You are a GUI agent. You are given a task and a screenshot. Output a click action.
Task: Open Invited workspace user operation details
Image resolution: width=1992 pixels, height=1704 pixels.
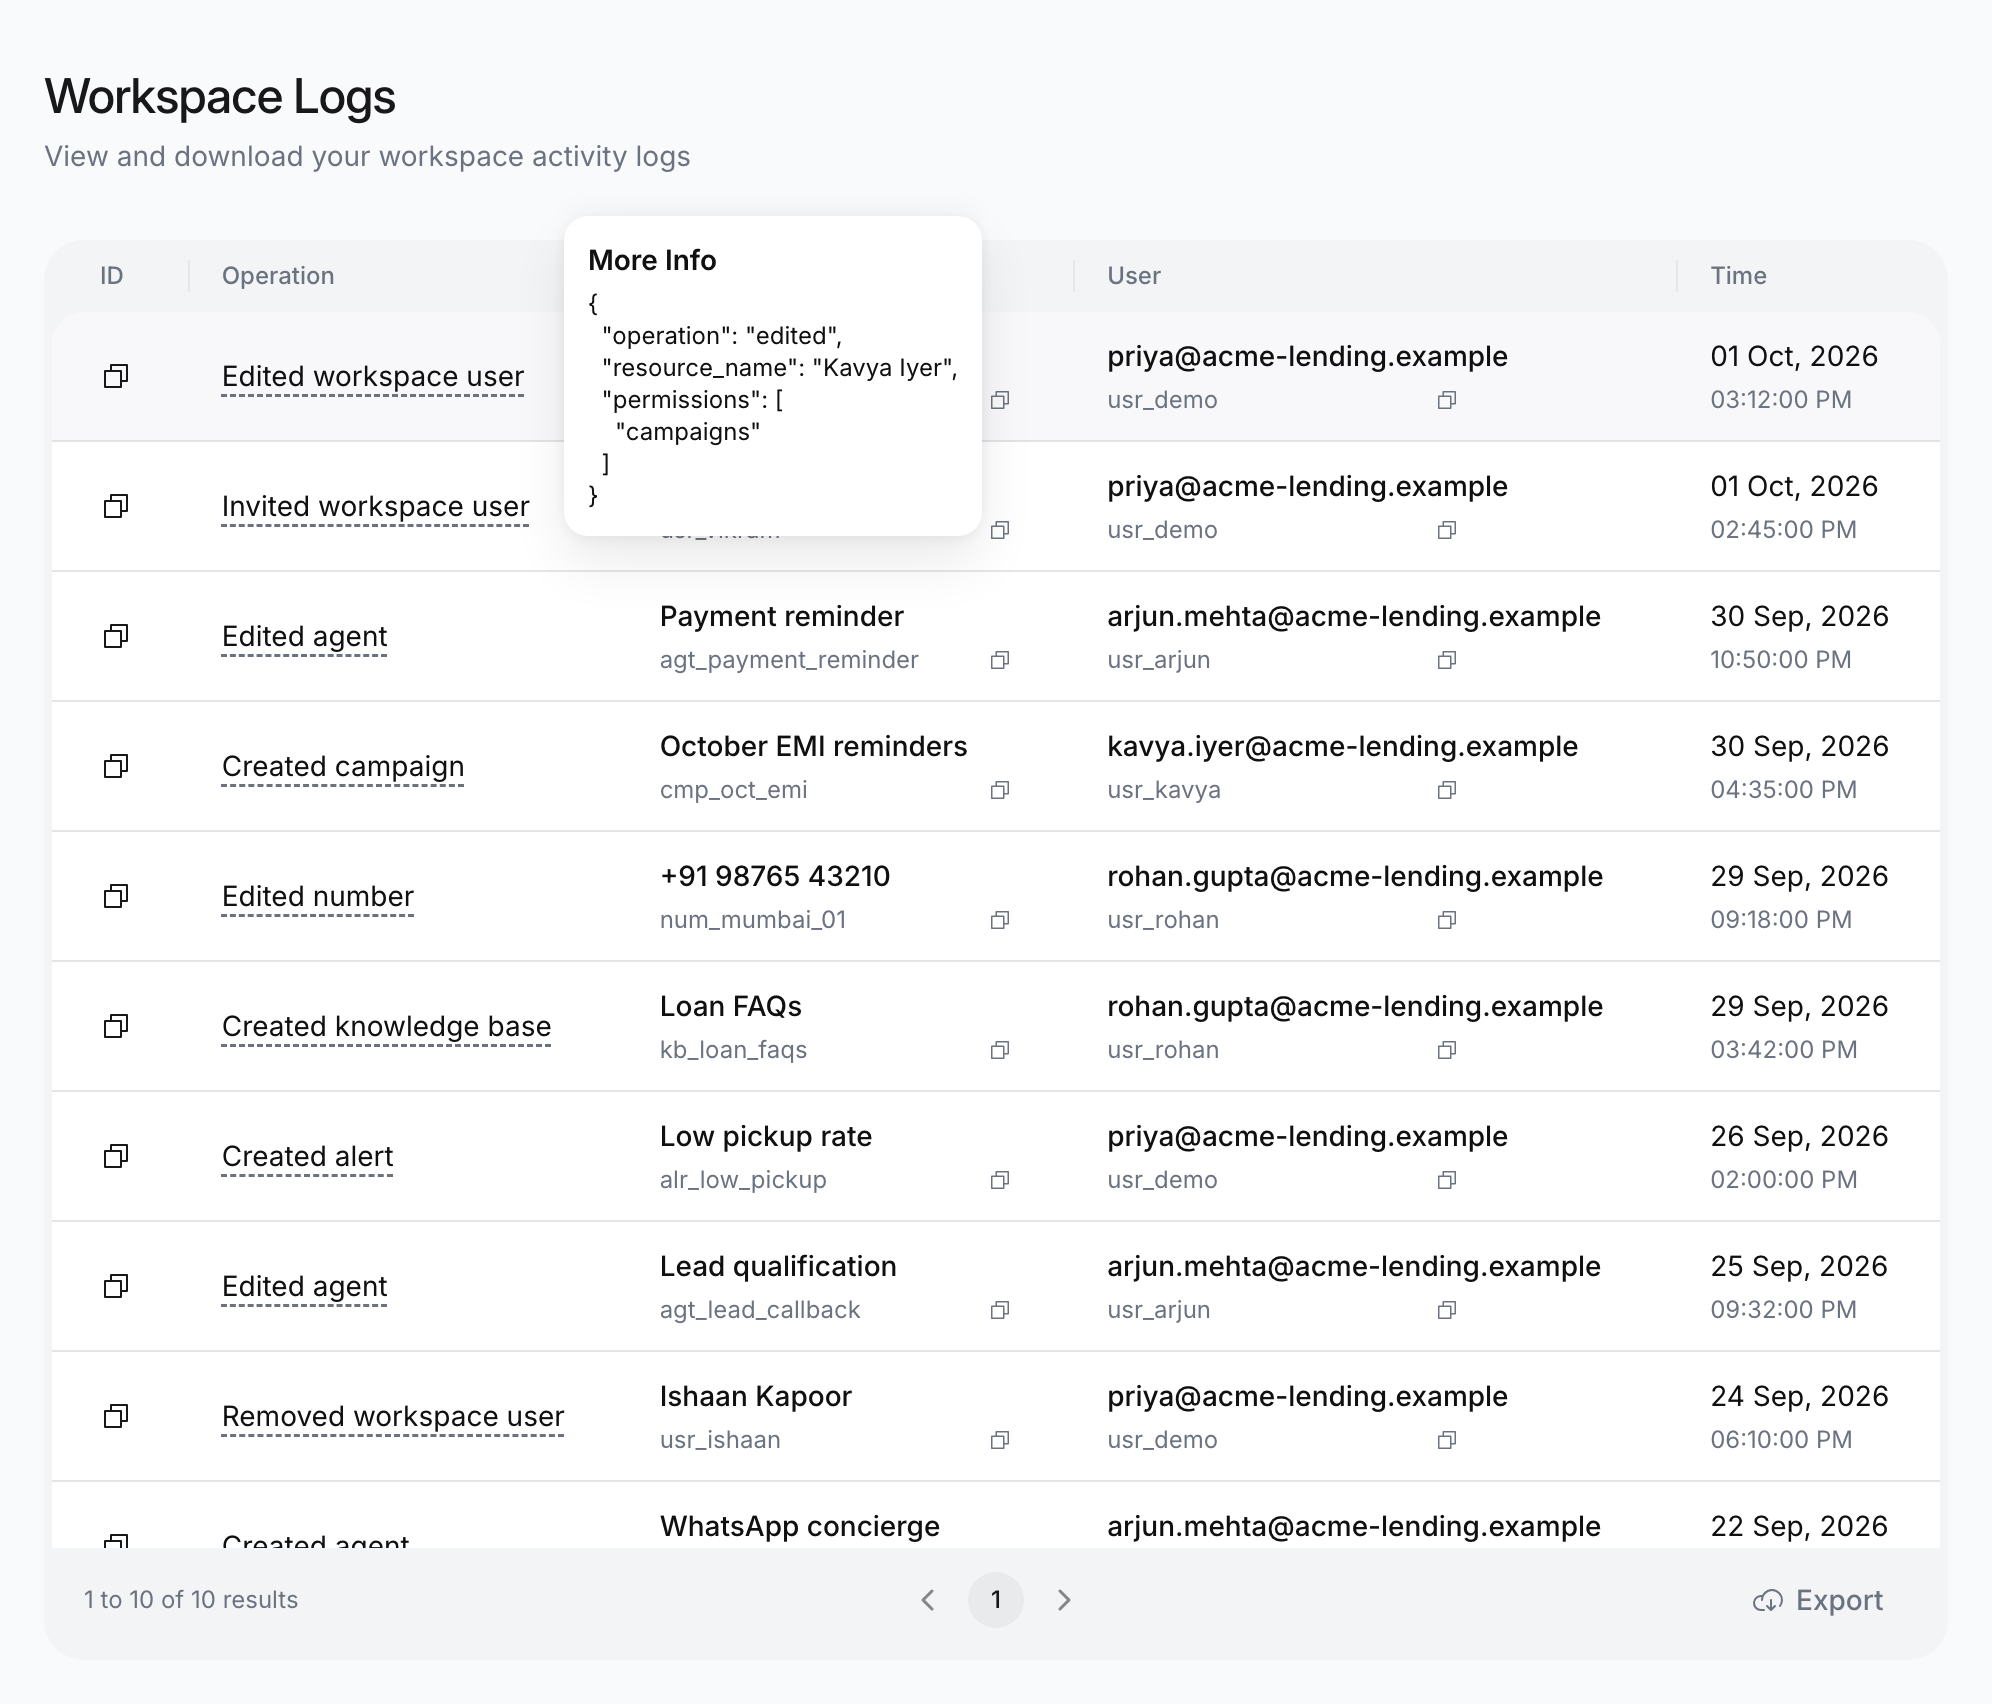(375, 507)
